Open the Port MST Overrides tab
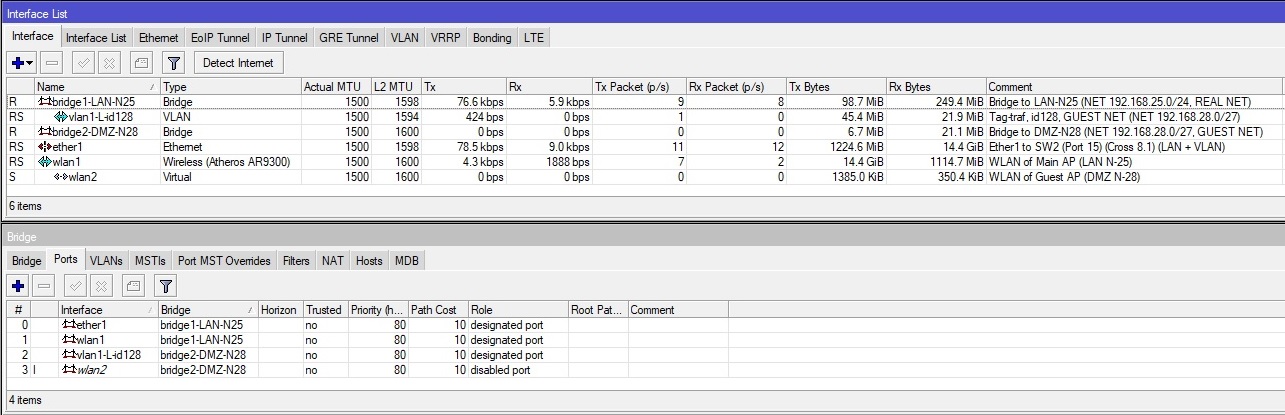The image size is (1285, 415). (x=225, y=261)
